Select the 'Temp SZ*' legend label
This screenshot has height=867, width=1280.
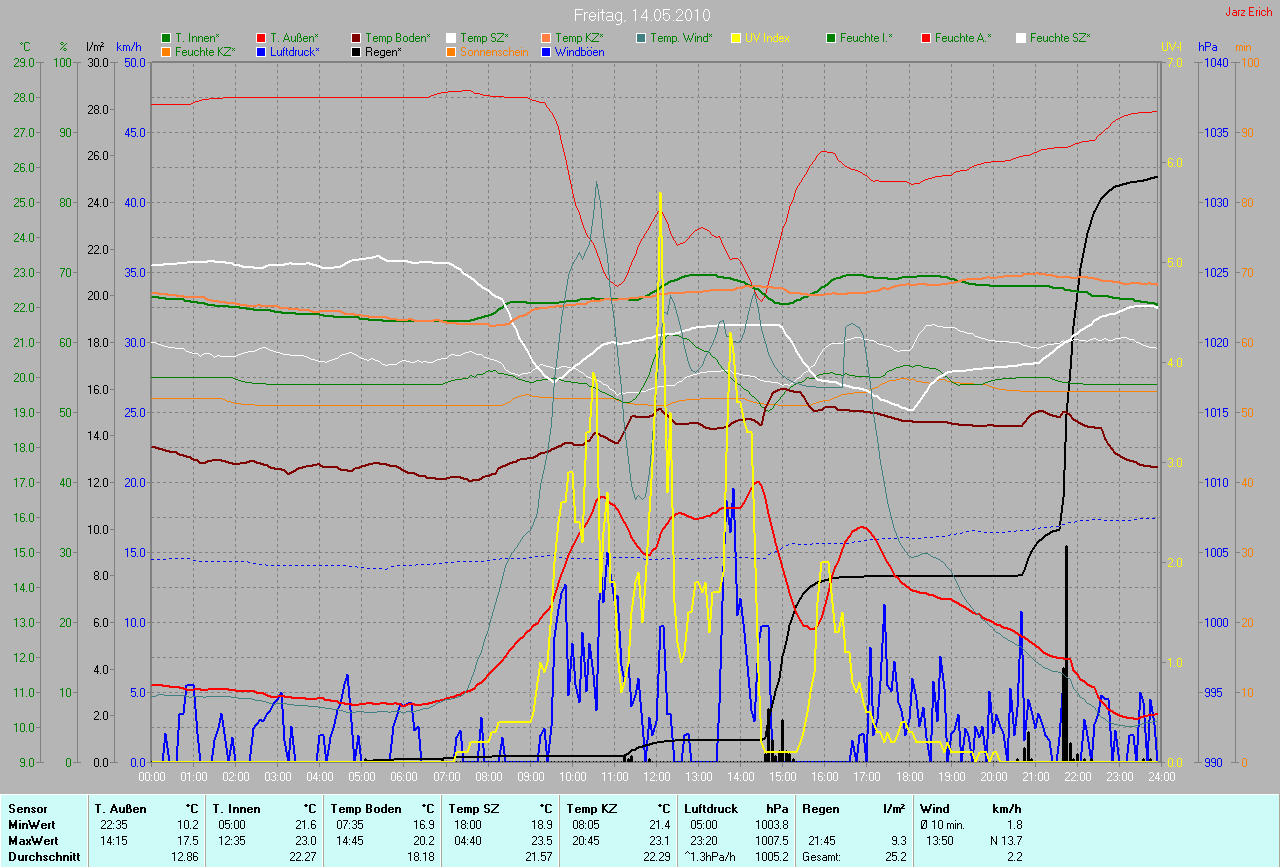485,38
